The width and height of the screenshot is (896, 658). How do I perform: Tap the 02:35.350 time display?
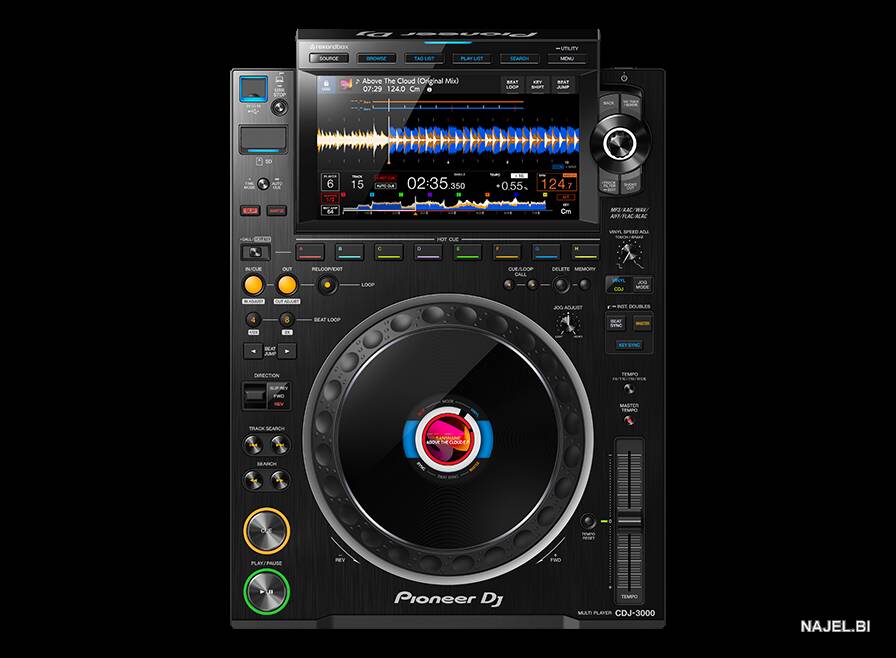435,183
